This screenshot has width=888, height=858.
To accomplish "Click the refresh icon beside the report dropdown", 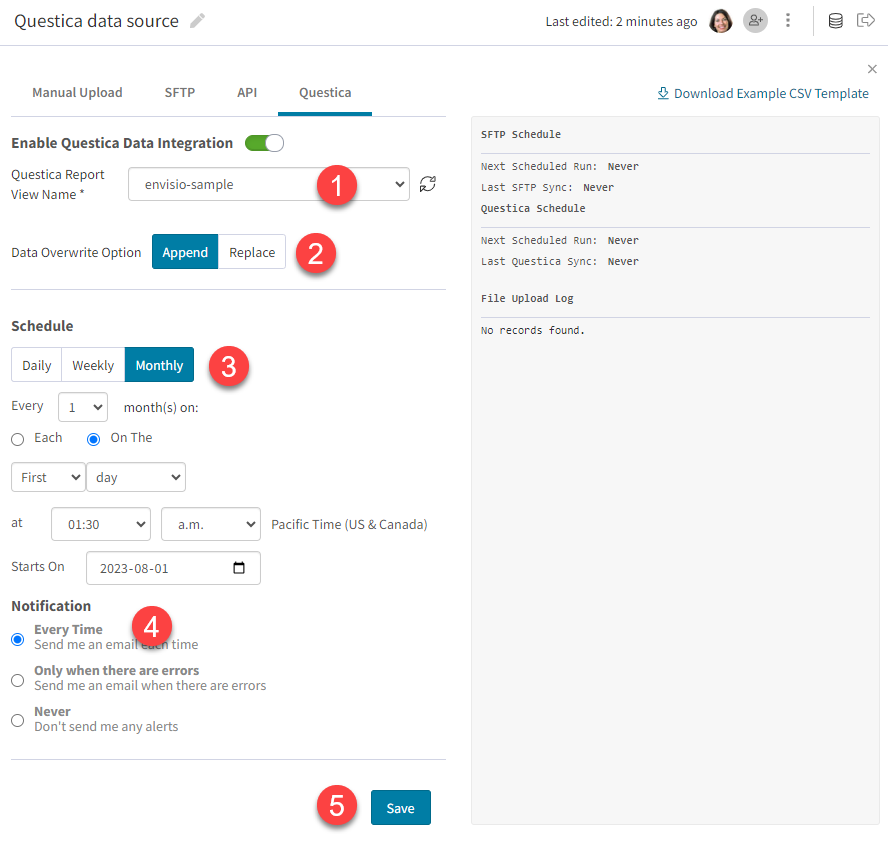I will (x=428, y=184).
